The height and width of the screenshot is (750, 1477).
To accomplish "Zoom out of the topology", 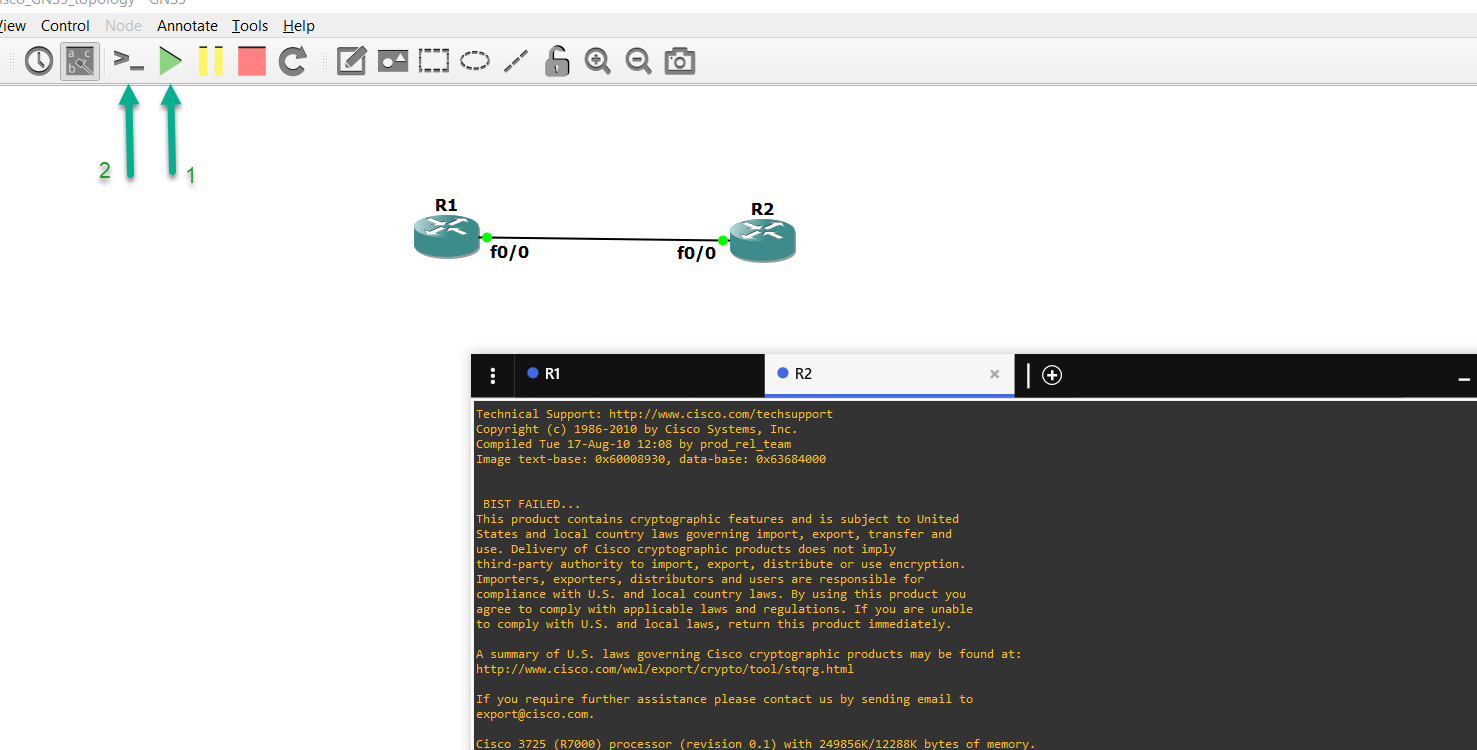I will point(639,62).
